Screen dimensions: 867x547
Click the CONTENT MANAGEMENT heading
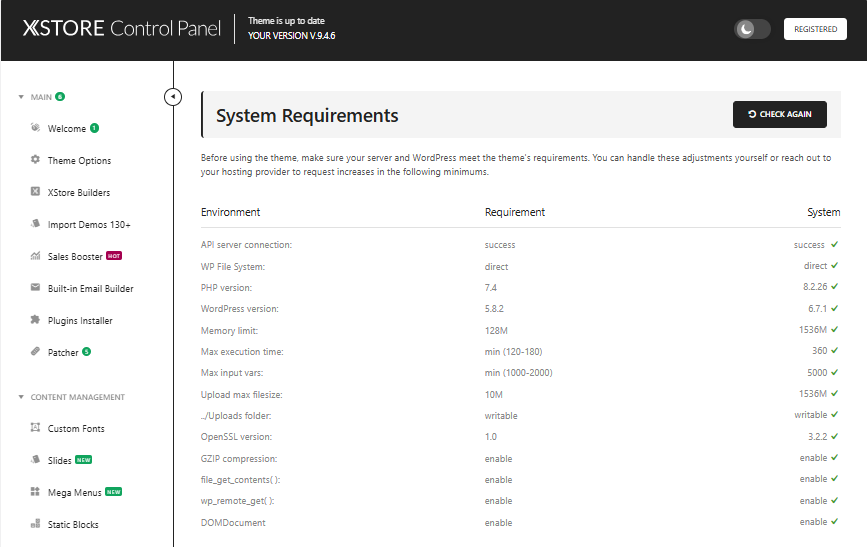click(77, 397)
